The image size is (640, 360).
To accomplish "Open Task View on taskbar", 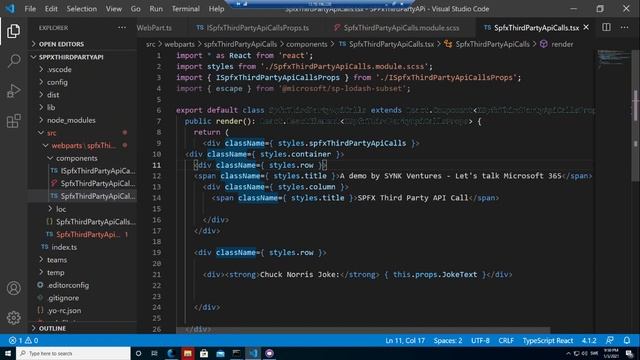I will click(154, 353).
